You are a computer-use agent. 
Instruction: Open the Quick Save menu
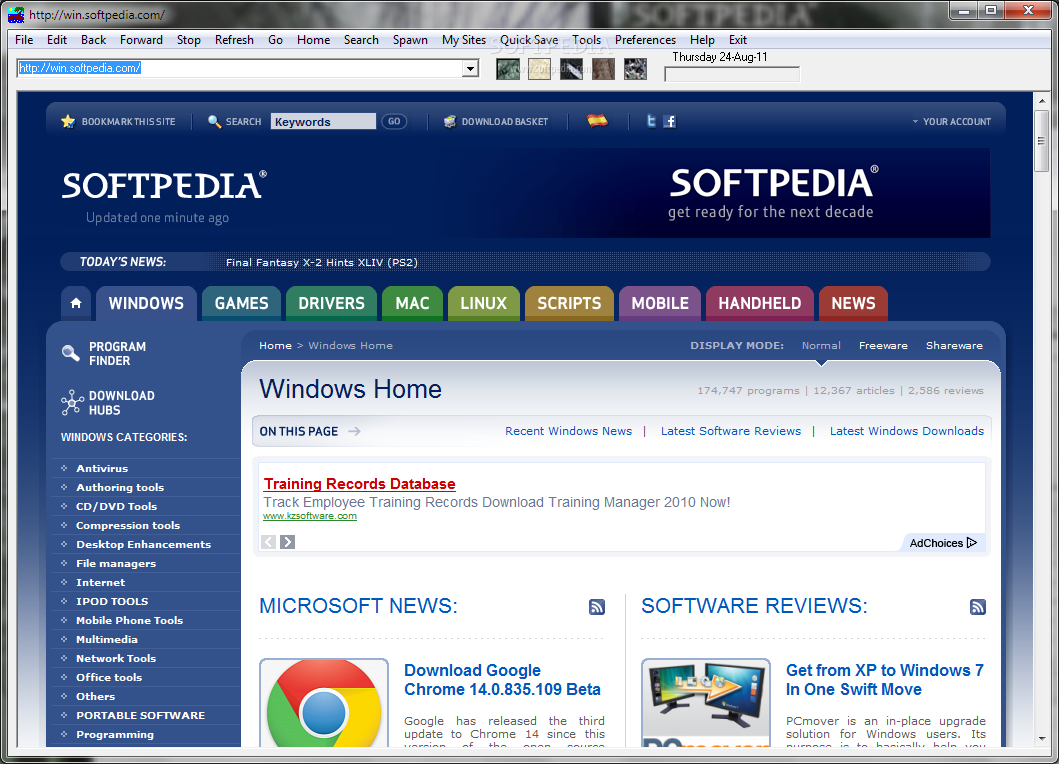529,40
